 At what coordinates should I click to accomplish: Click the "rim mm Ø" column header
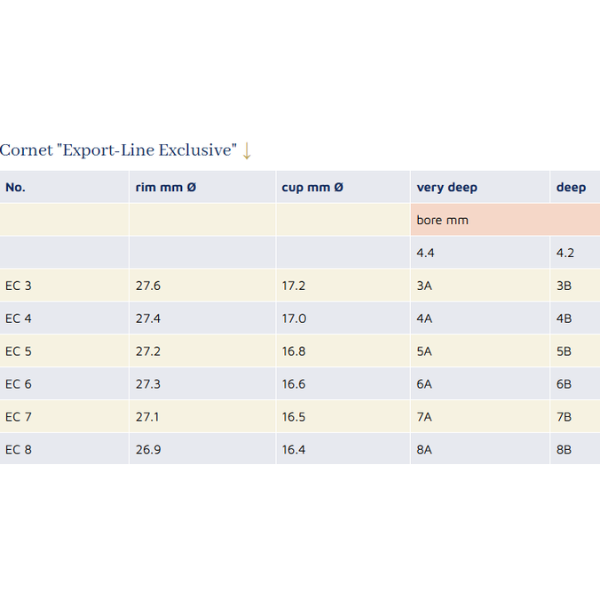coord(165,187)
